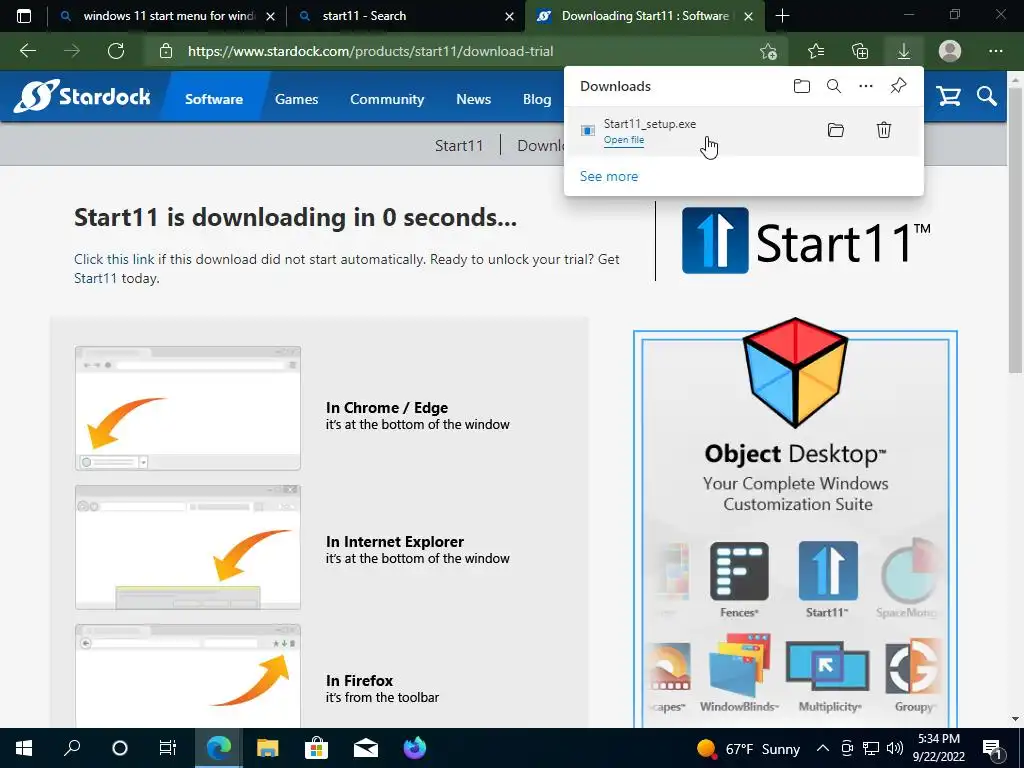Viewport: 1024px width, 768px height.
Task: Click the address bar URL
Action: click(x=370, y=51)
